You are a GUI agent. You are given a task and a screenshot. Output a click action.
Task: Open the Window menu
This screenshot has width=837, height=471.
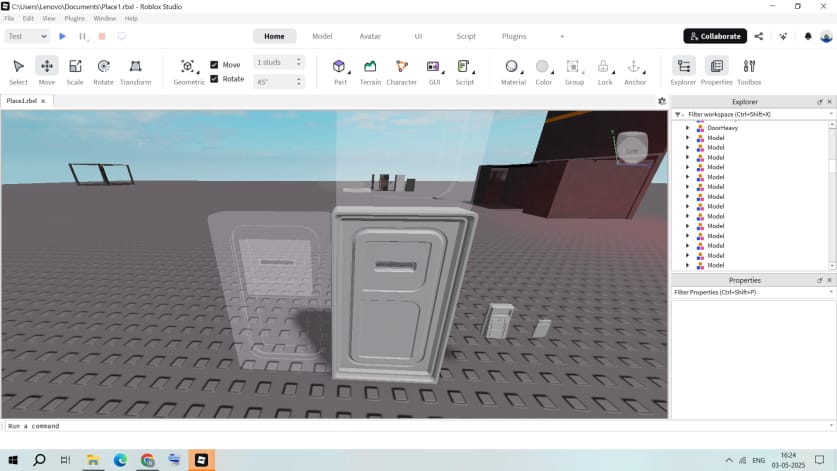(x=105, y=19)
